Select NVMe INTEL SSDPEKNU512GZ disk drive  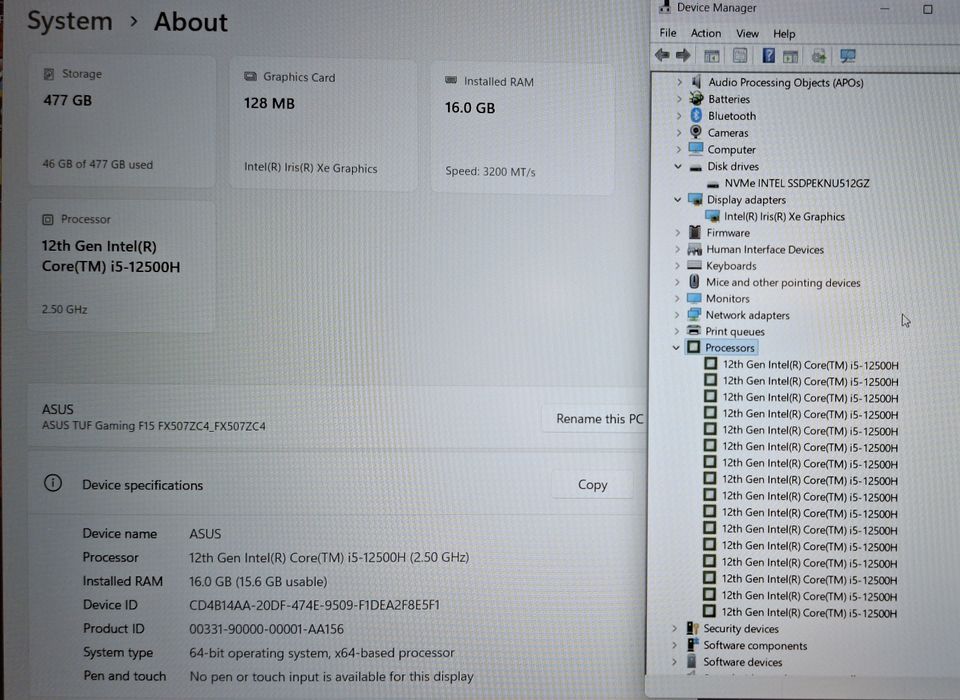(797, 183)
